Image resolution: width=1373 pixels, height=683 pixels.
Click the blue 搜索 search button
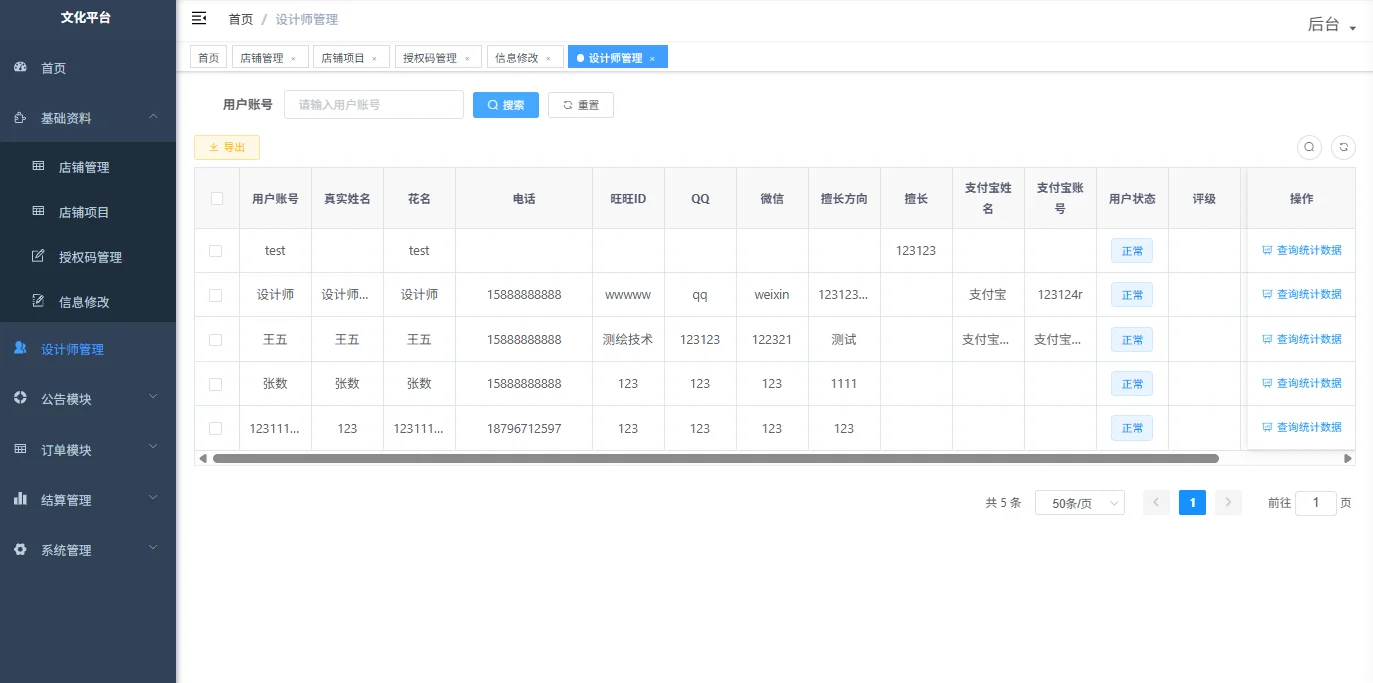(505, 104)
